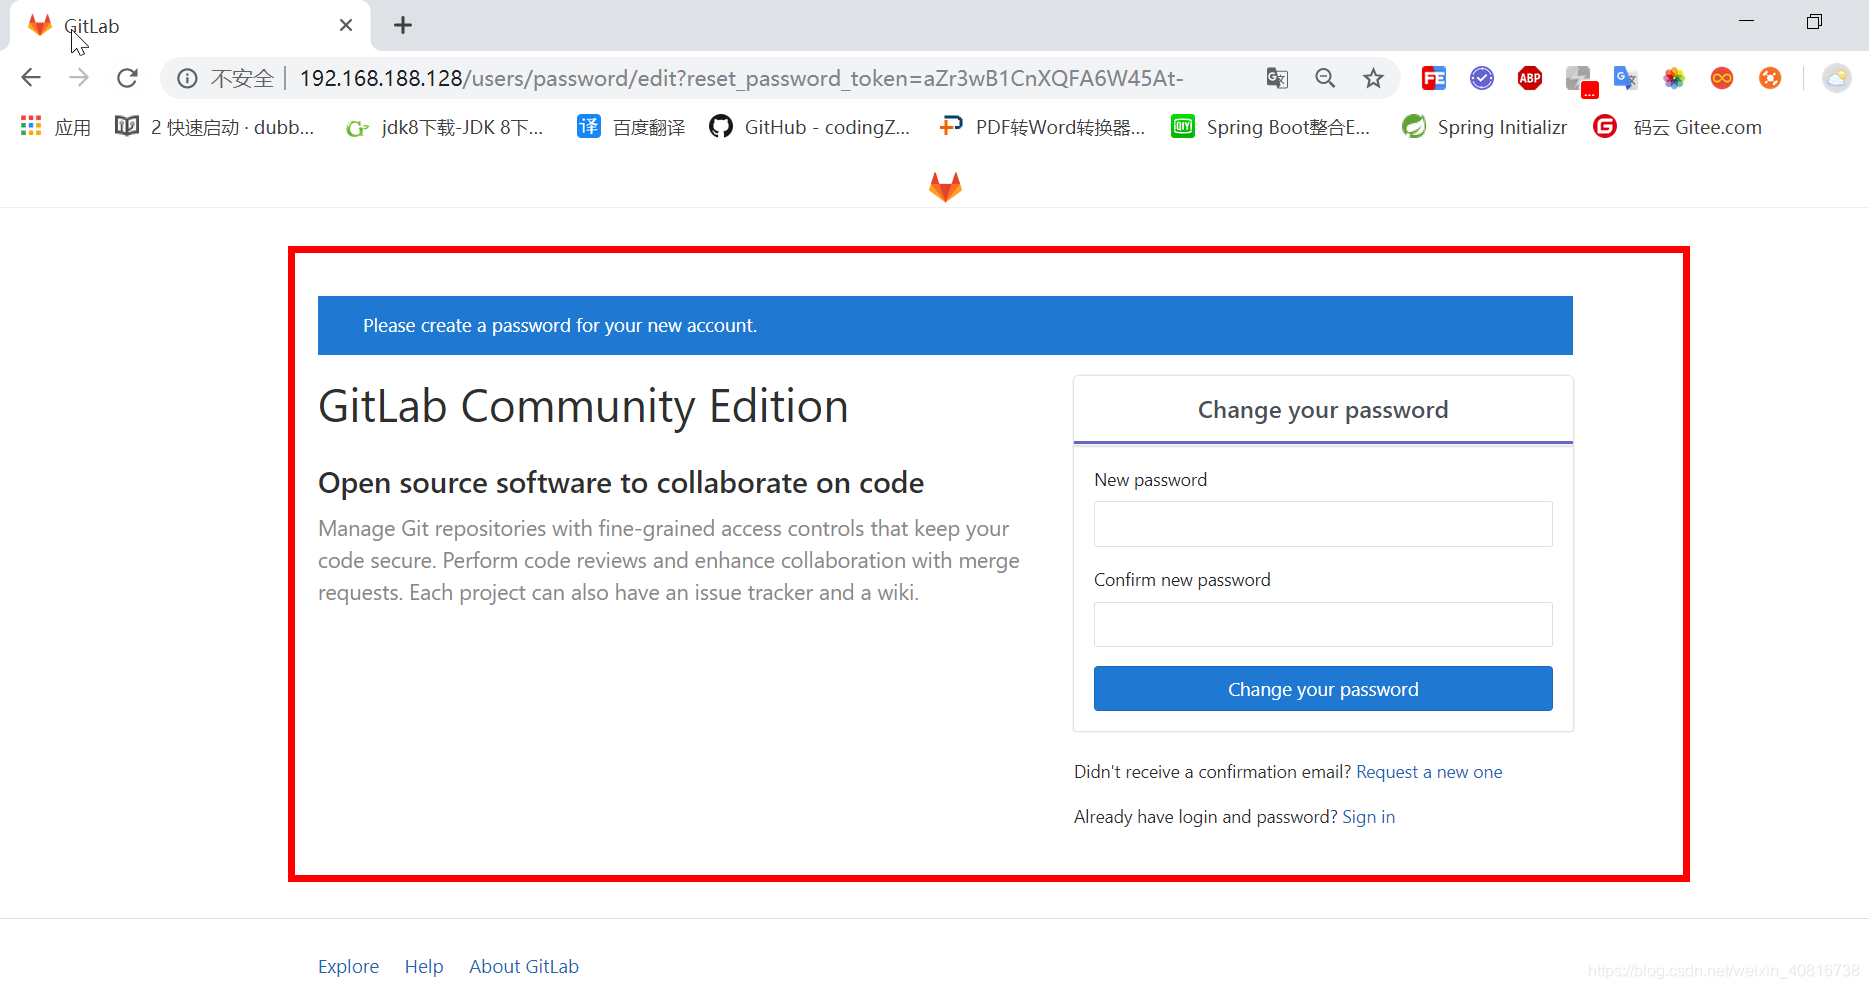Open the About GitLab footer link
1869x989 pixels.
coord(524,967)
